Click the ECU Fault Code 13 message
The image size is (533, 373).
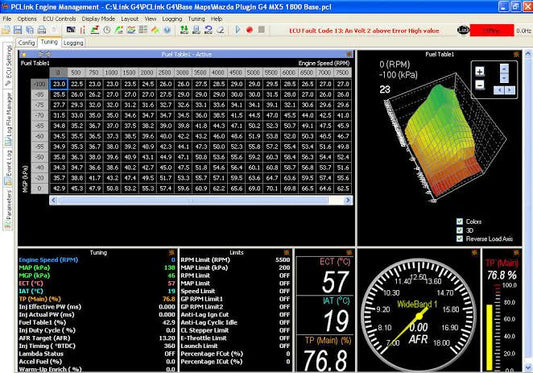(364, 31)
